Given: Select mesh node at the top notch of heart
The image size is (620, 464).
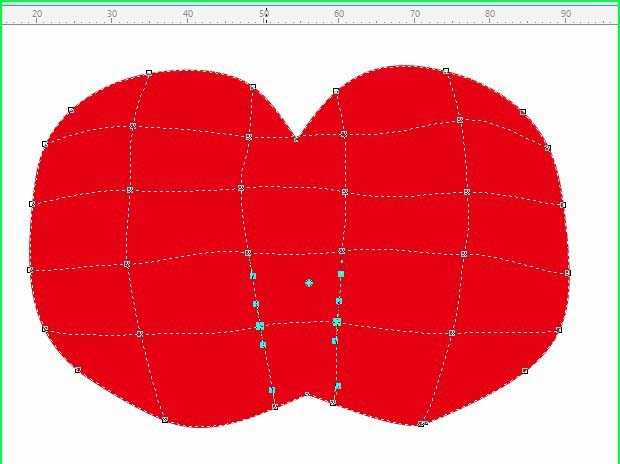Looking at the screenshot, I should [296, 139].
